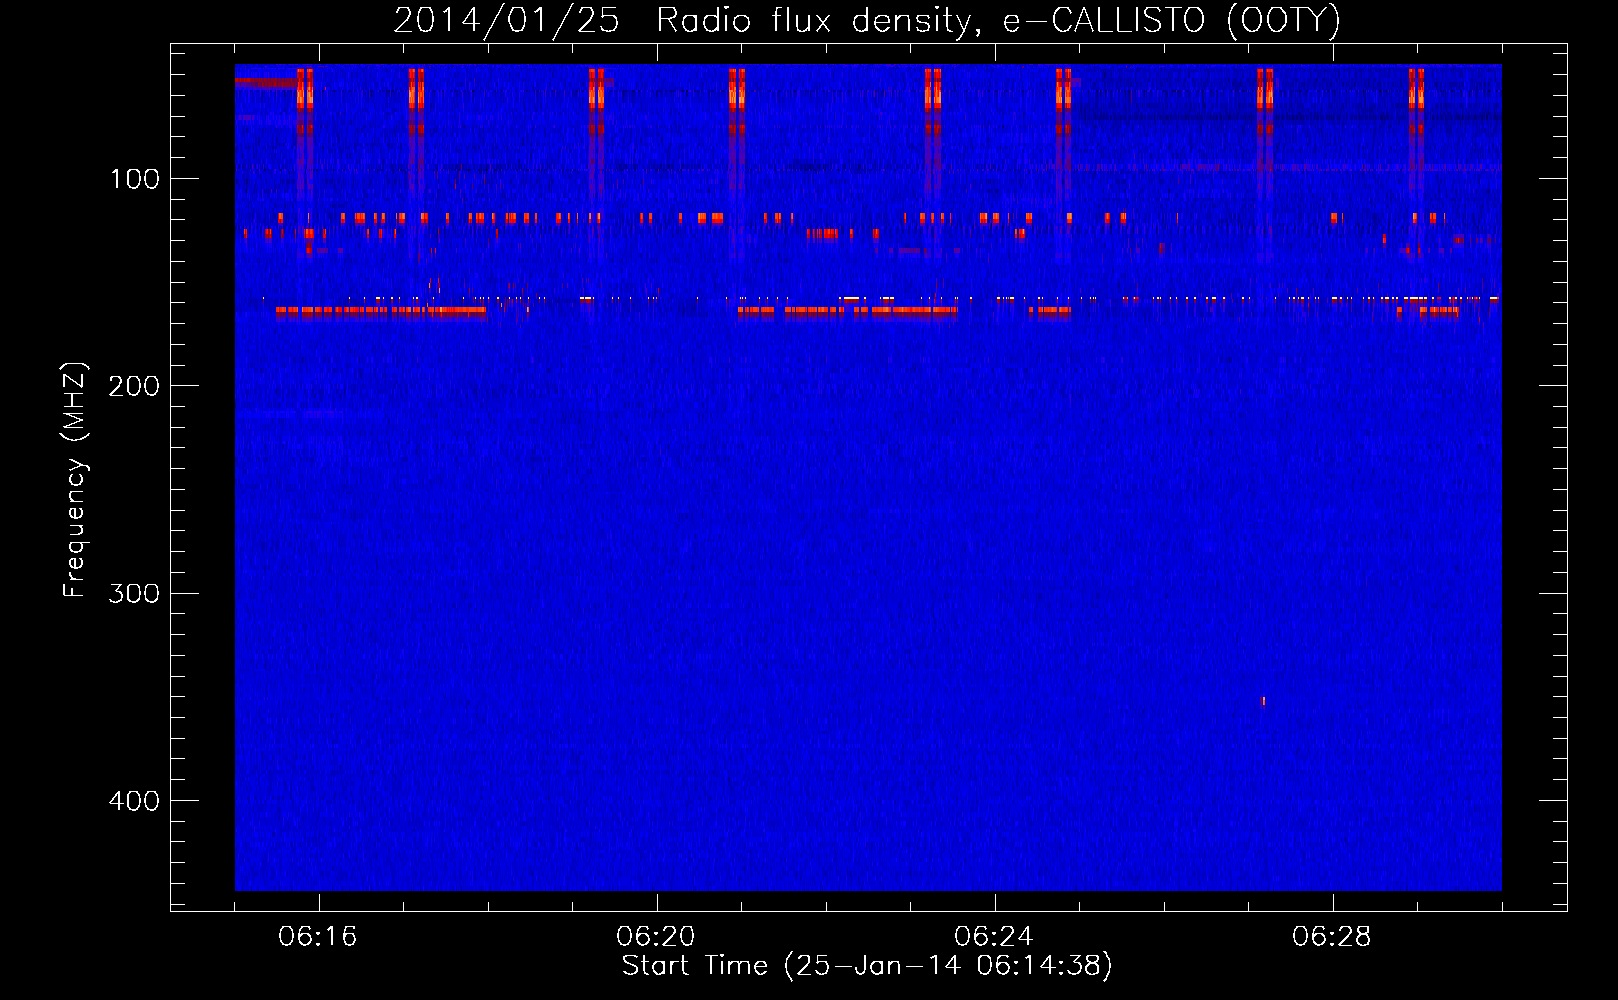Image resolution: width=1618 pixels, height=1000 pixels.
Task: Click the 06:16 time tick label
Action: click(x=318, y=937)
